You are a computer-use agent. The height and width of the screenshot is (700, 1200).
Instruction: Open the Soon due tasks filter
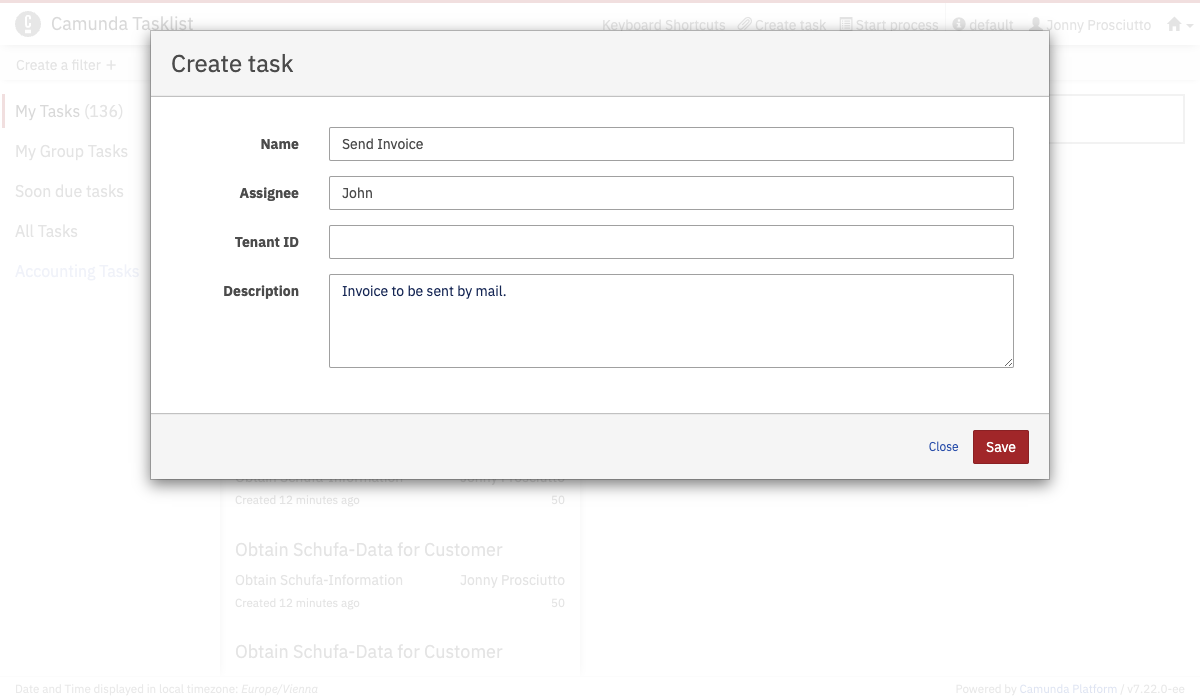point(69,191)
